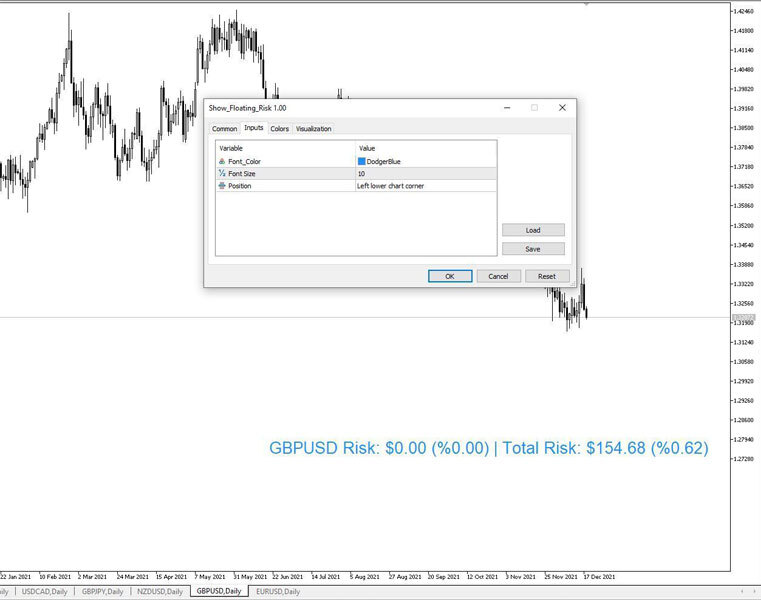This screenshot has width=761, height=600.
Task: Close the Show_Floating_Risk dialog
Action: click(x=562, y=107)
